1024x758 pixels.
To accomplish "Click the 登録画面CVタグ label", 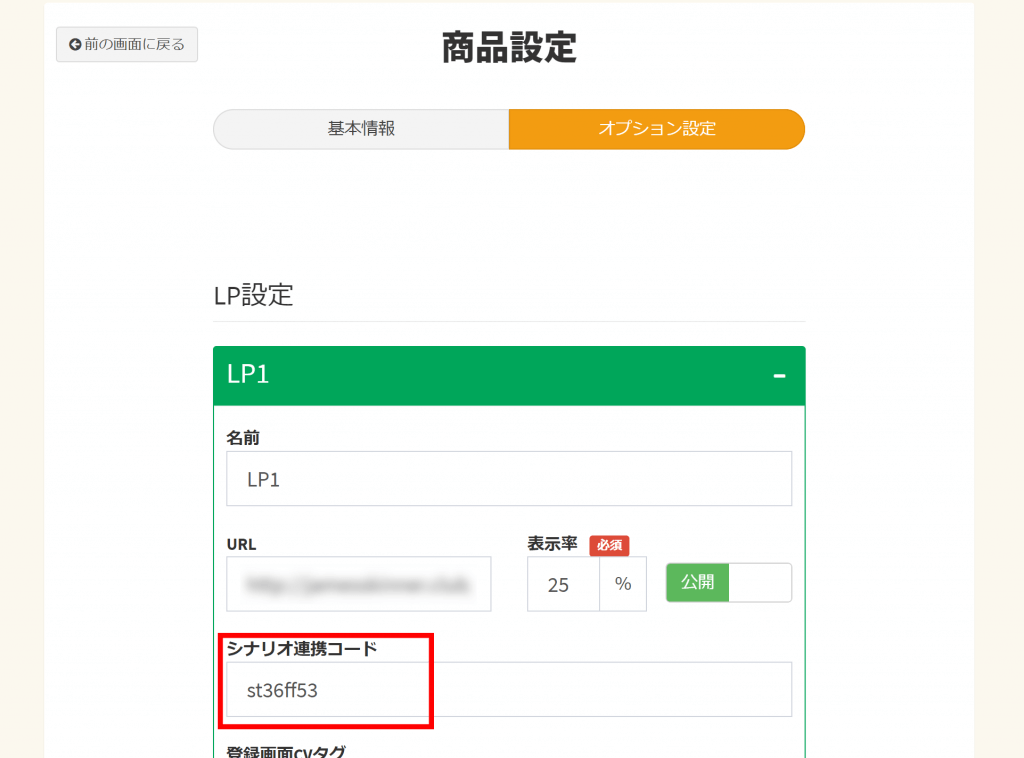I will click(286, 752).
